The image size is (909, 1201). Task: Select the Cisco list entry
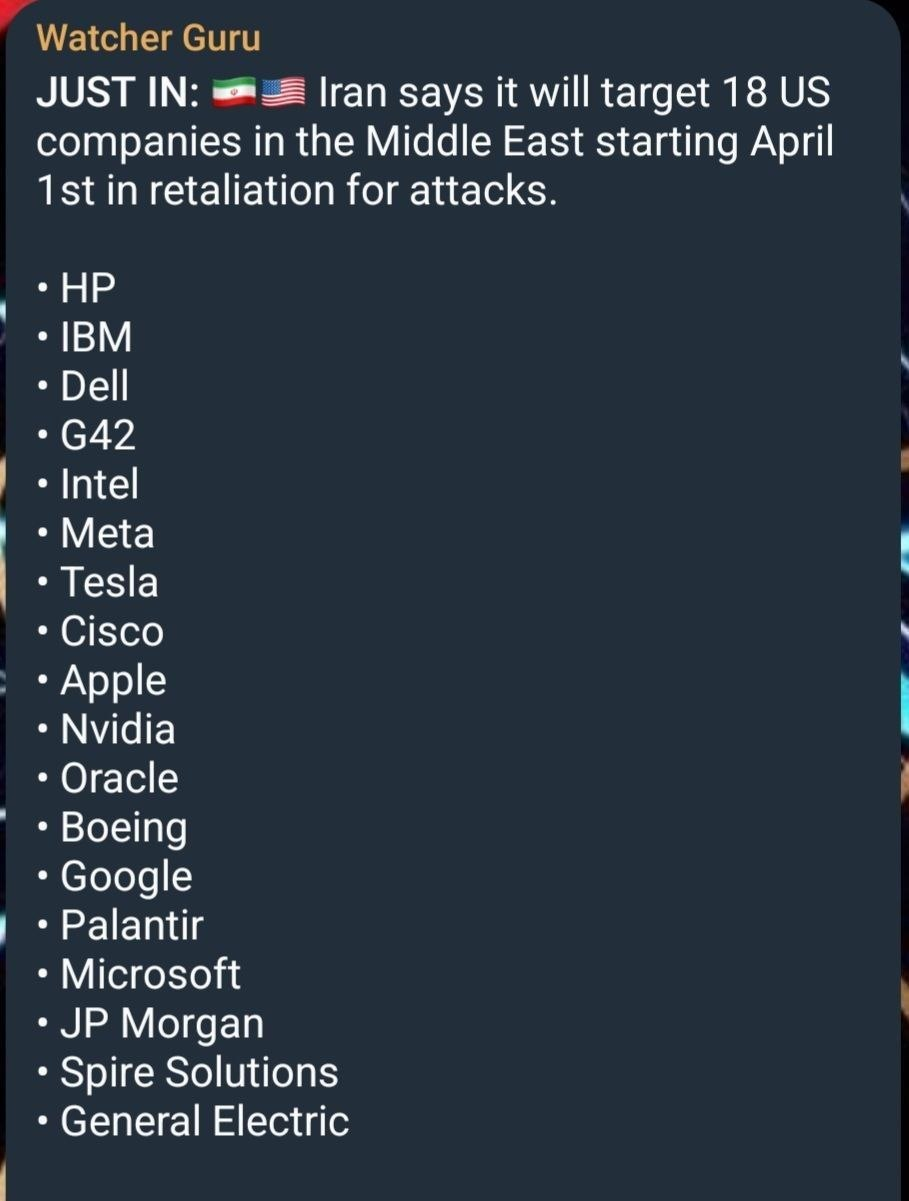[112, 632]
